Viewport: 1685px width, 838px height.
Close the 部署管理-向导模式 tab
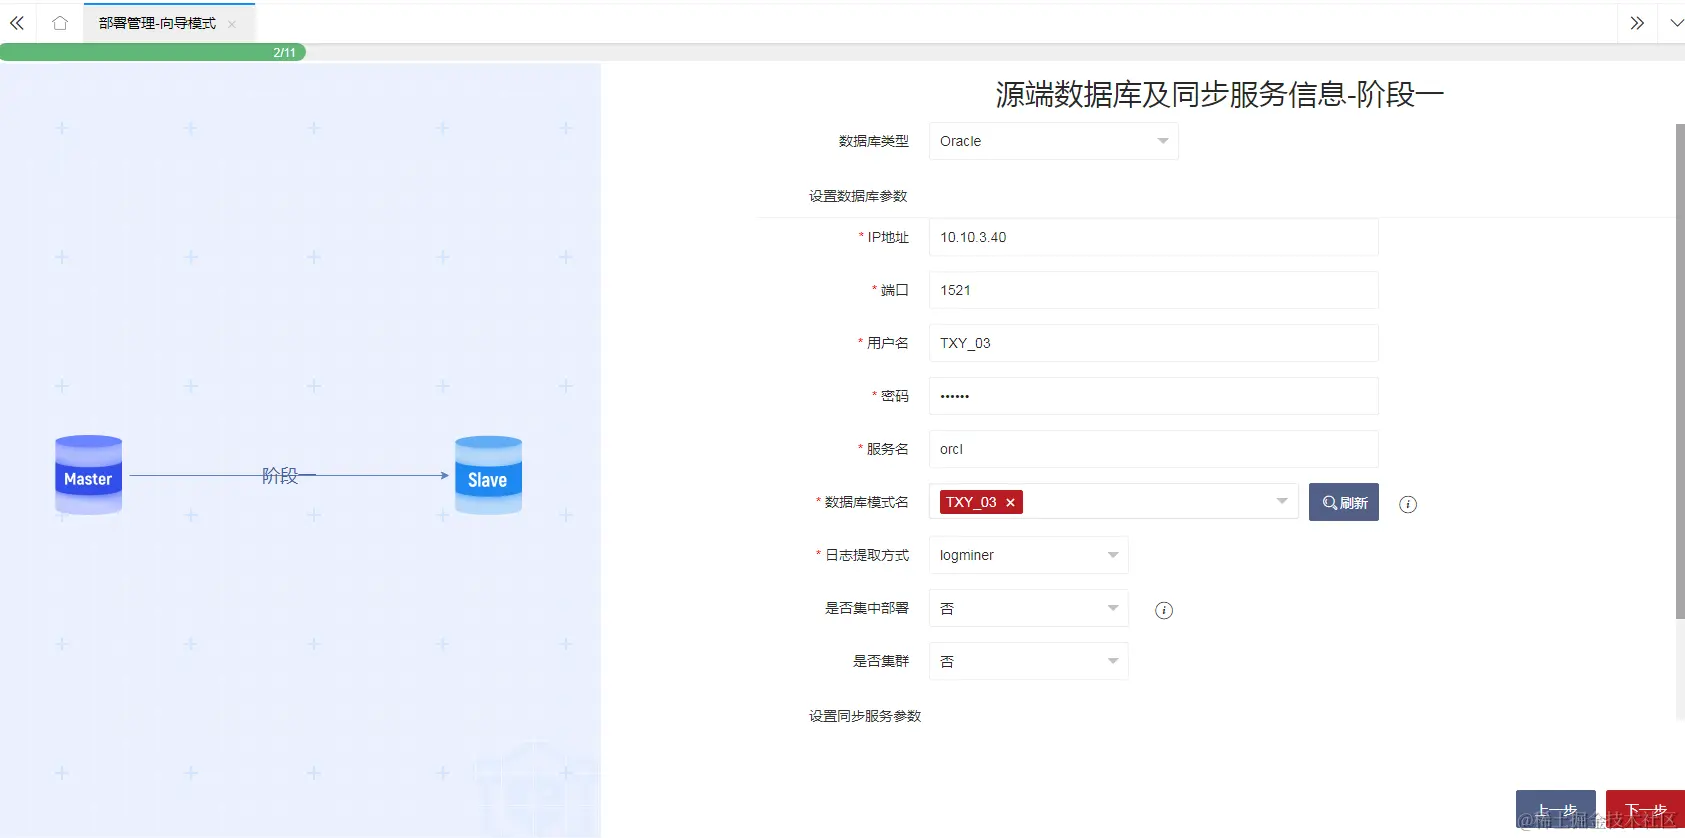232,24
